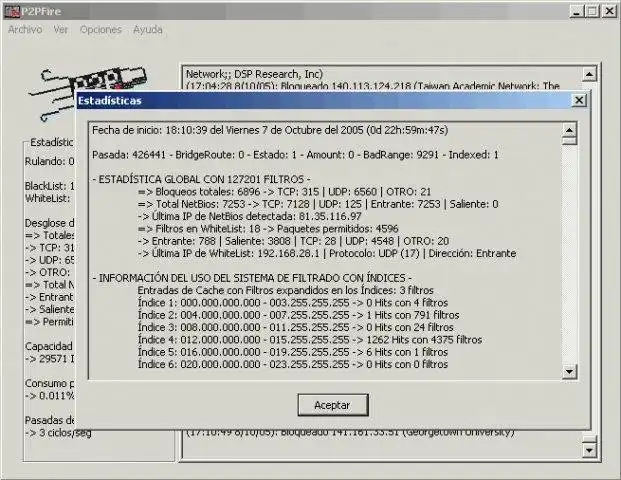The image size is (621, 480).
Task: Click the 'Índice 2: 004.000.000.000' row
Action: pos(298,315)
